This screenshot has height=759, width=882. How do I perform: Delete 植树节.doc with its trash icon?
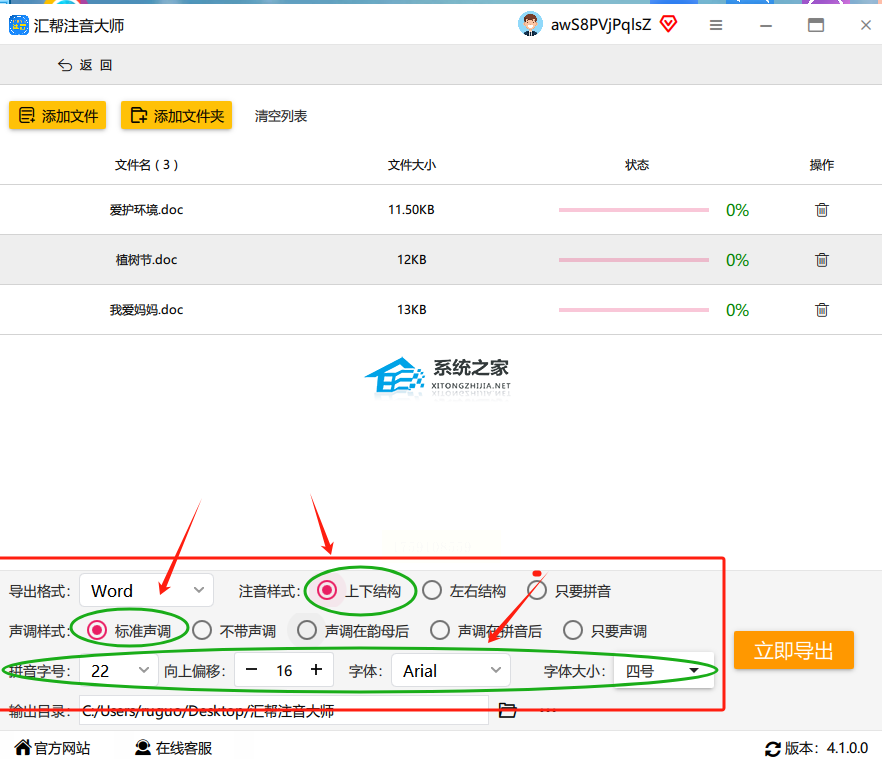click(822, 260)
